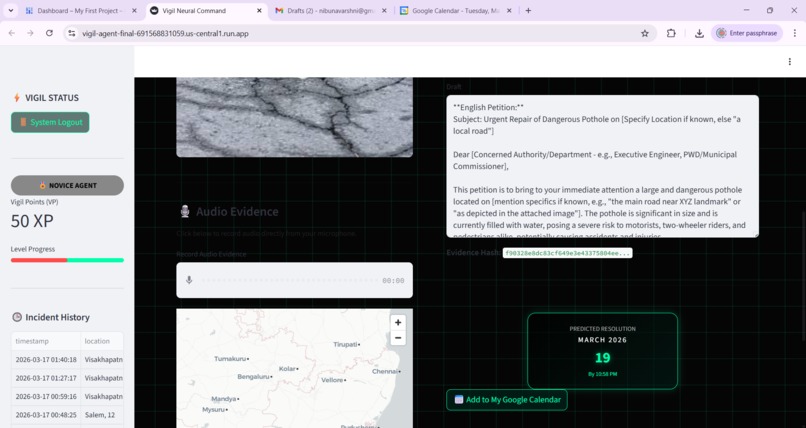Close the Vigil Neural Command tab
Viewport: 806px width, 428px height.
click(259, 10)
